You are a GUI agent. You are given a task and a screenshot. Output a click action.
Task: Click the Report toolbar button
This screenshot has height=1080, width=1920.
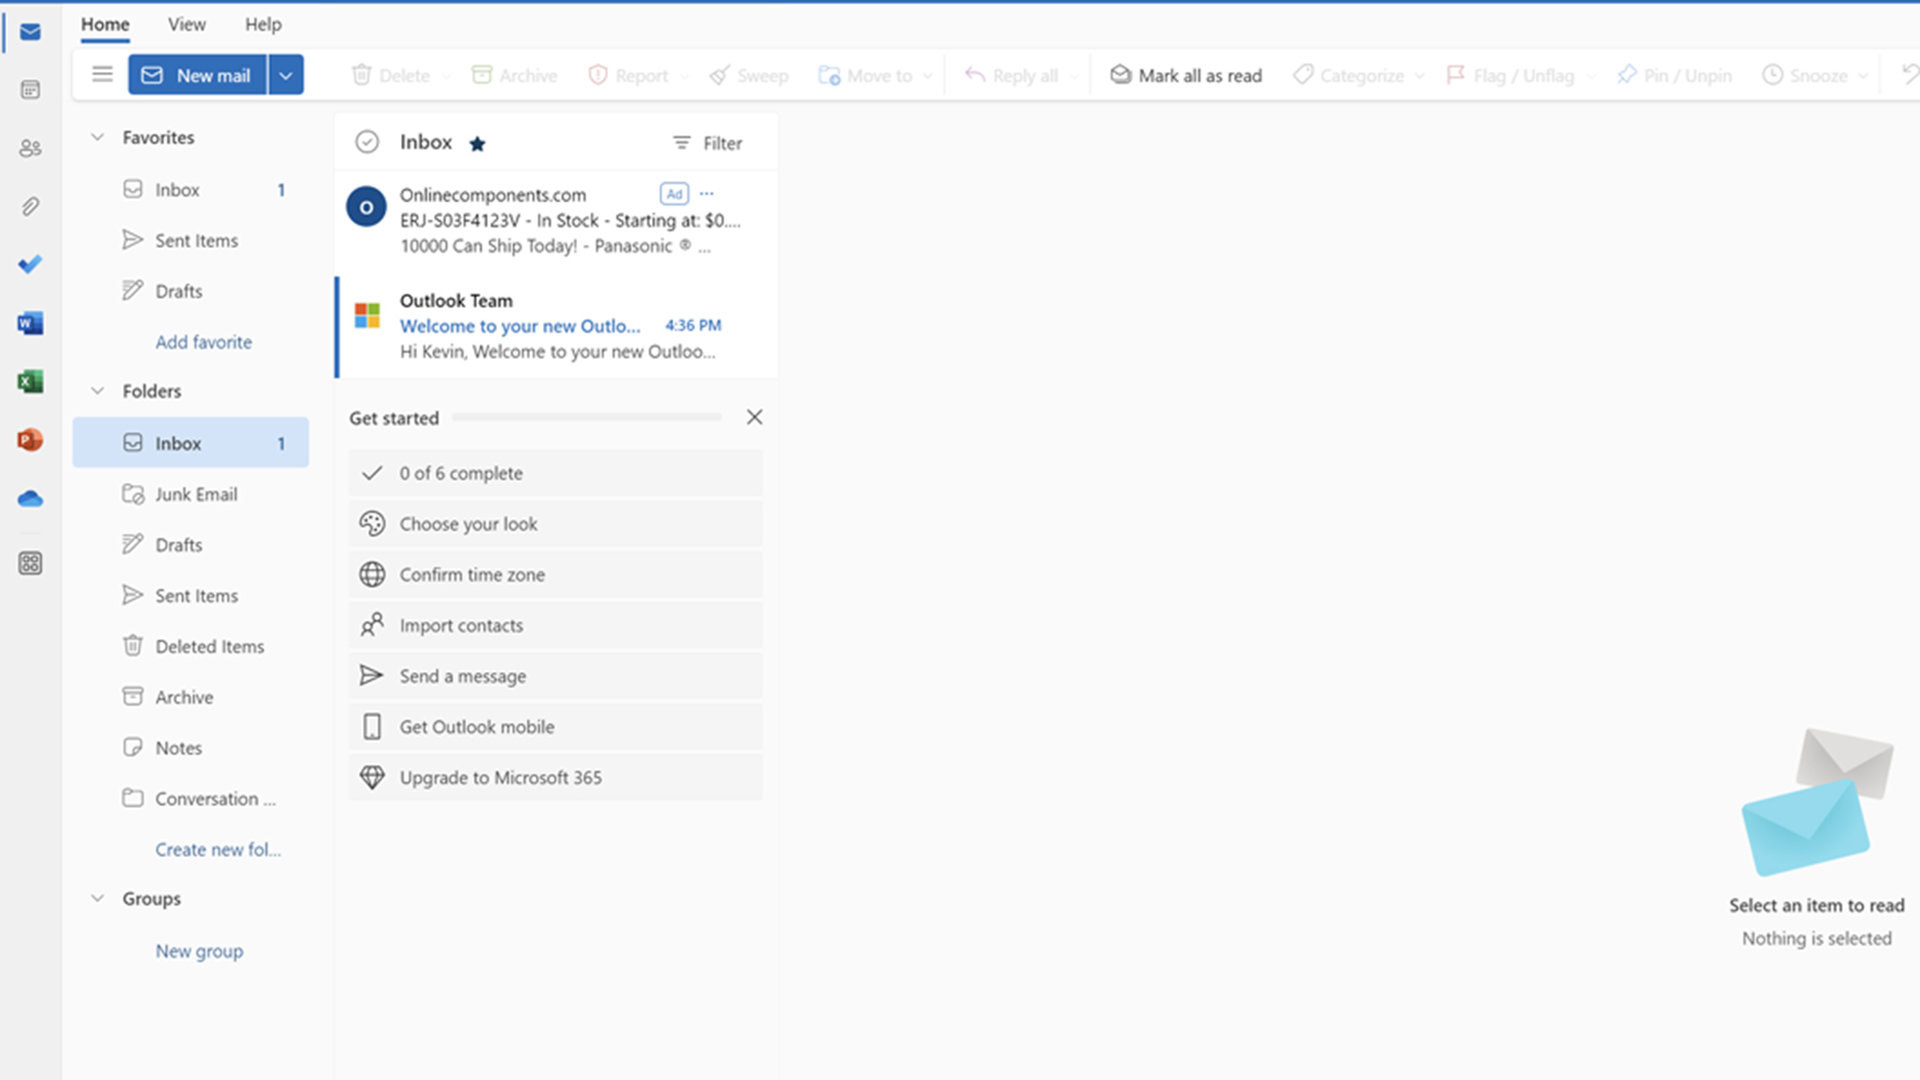[x=628, y=75]
